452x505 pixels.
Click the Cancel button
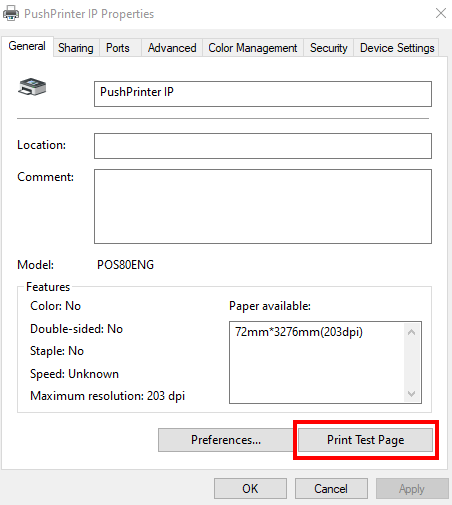point(331,489)
